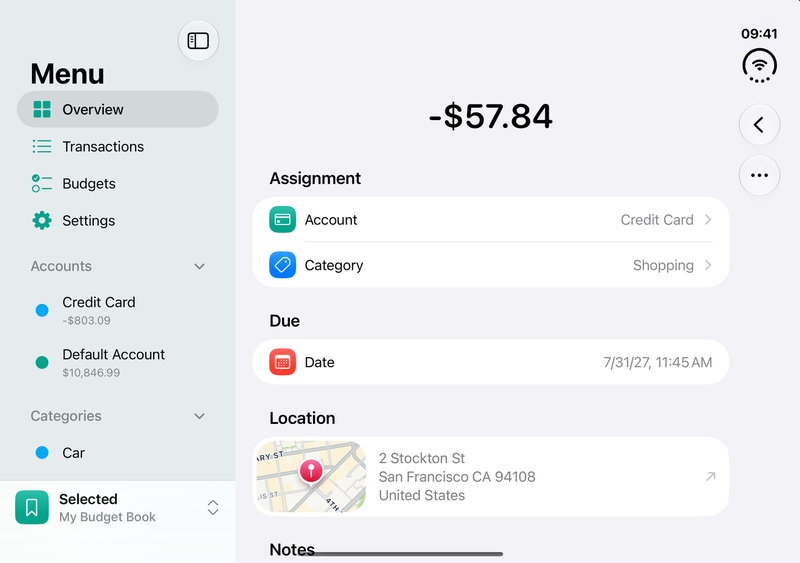
Task: Open the Category assignment row
Action: 490,265
